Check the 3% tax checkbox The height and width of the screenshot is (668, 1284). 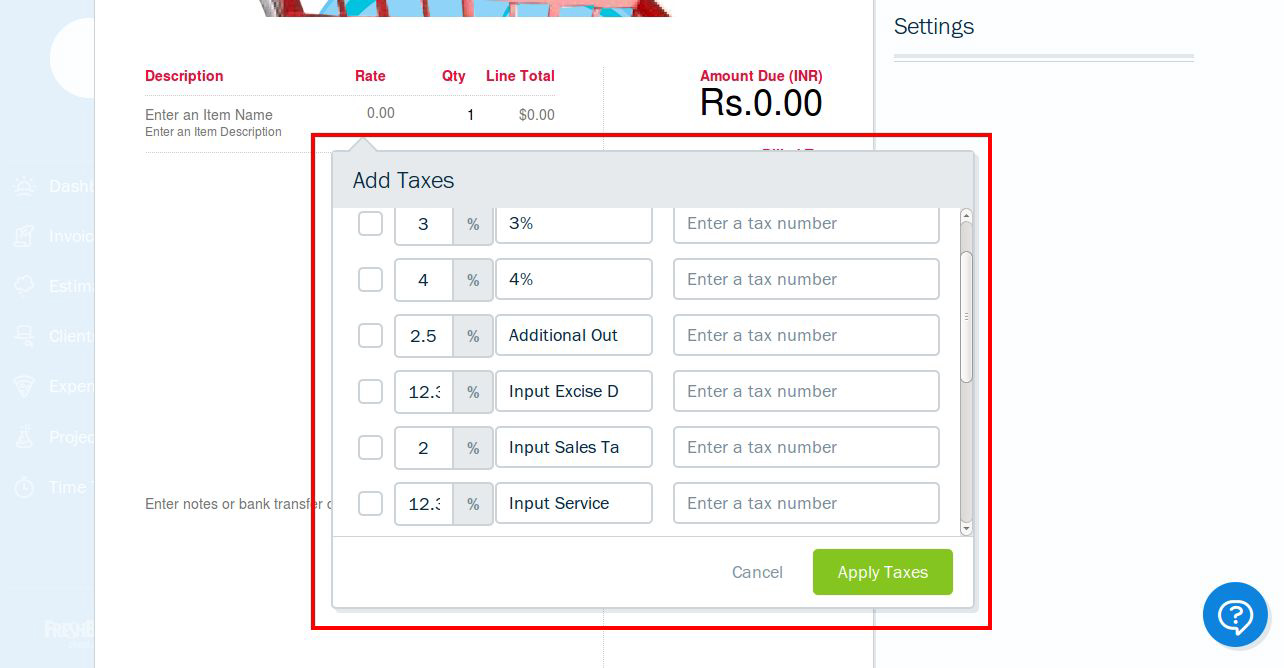370,223
